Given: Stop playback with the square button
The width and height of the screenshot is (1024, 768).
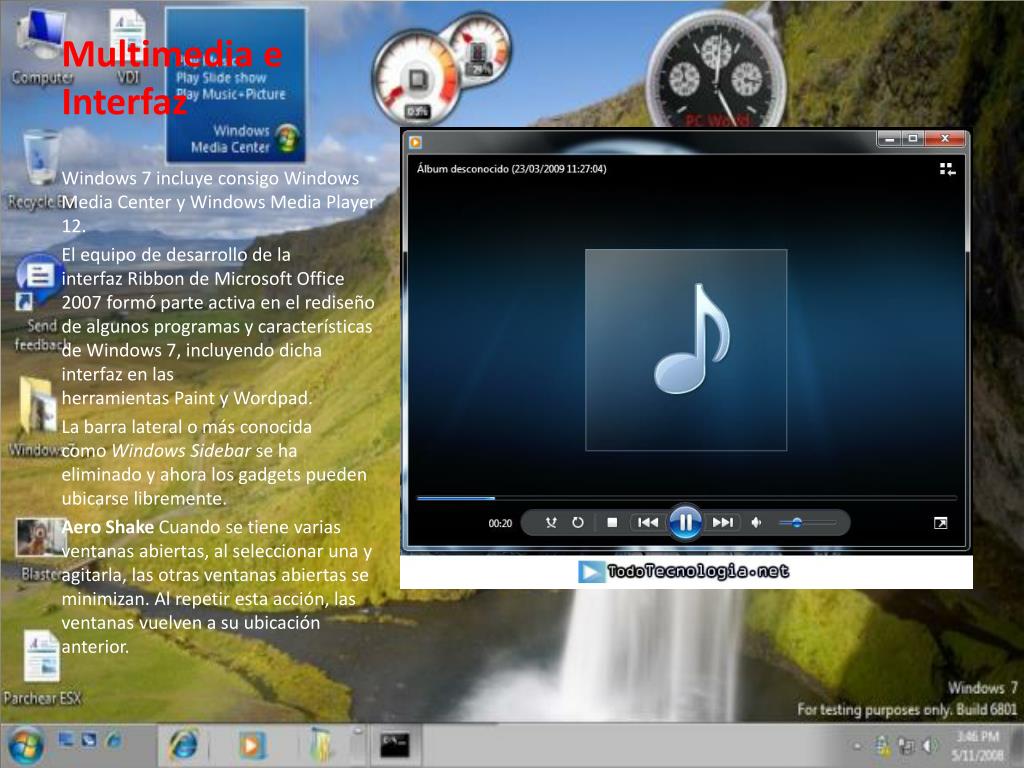Looking at the screenshot, I should pyautogui.click(x=612, y=522).
